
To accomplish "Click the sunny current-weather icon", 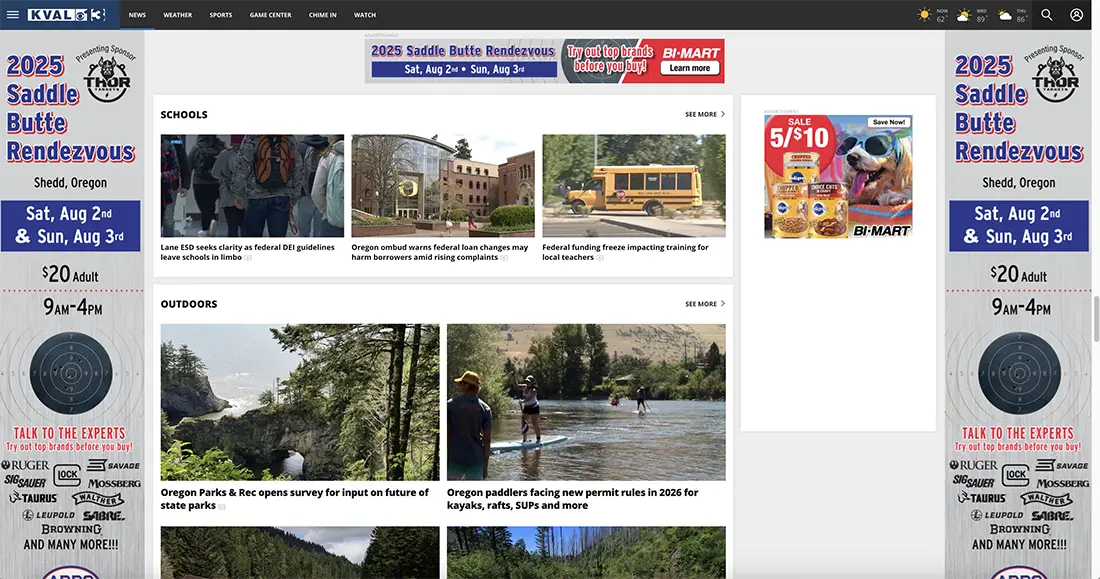I will click(x=925, y=15).
